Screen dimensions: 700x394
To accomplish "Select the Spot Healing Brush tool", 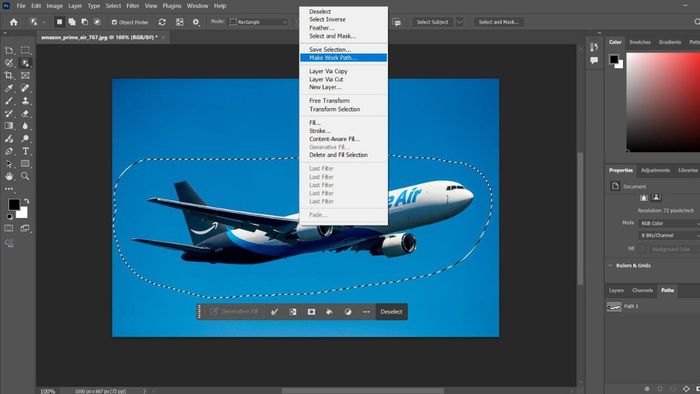I will (x=25, y=88).
